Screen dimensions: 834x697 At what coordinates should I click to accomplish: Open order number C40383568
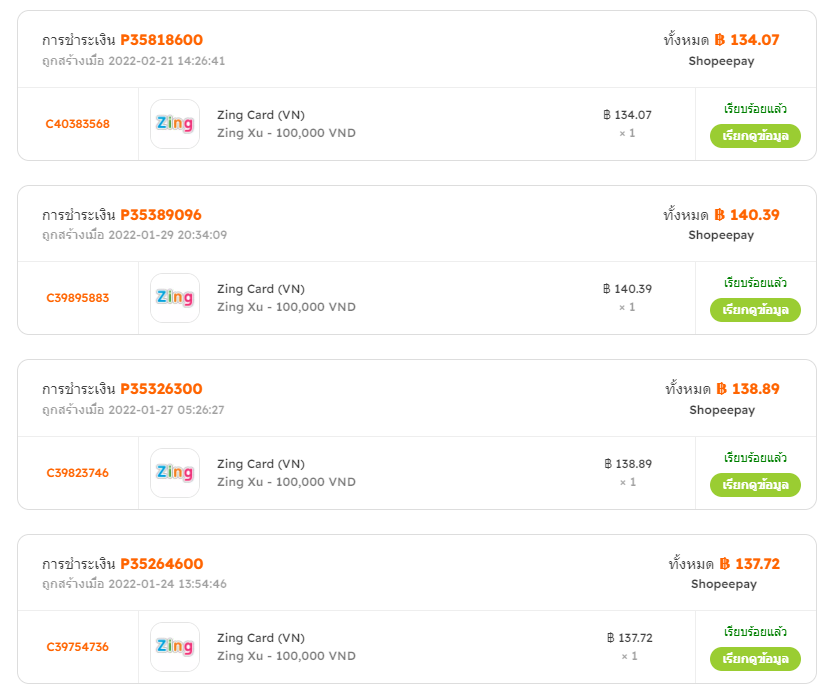click(78, 124)
